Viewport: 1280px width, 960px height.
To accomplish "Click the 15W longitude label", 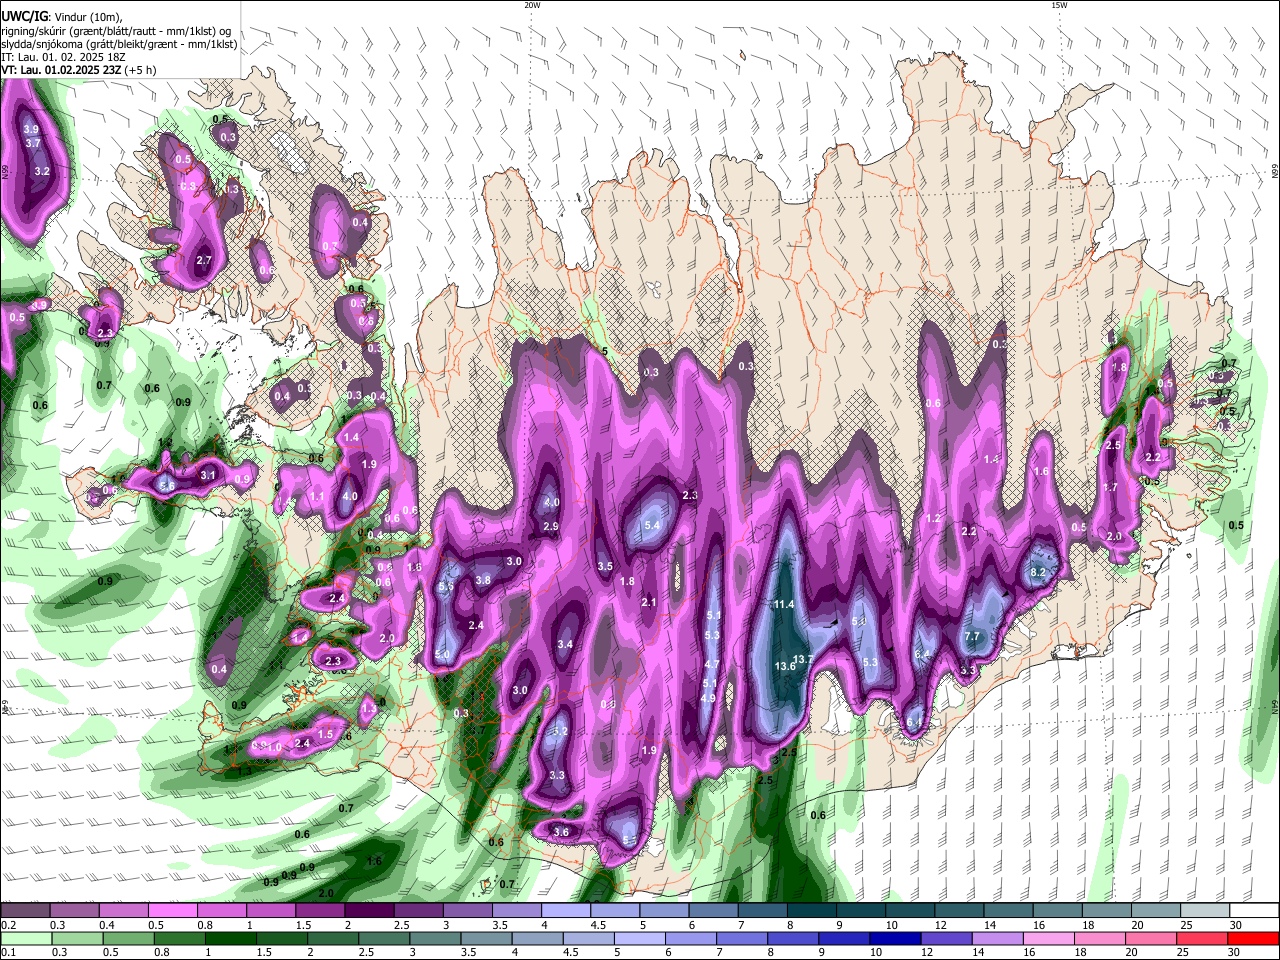I will tap(1059, 5).
